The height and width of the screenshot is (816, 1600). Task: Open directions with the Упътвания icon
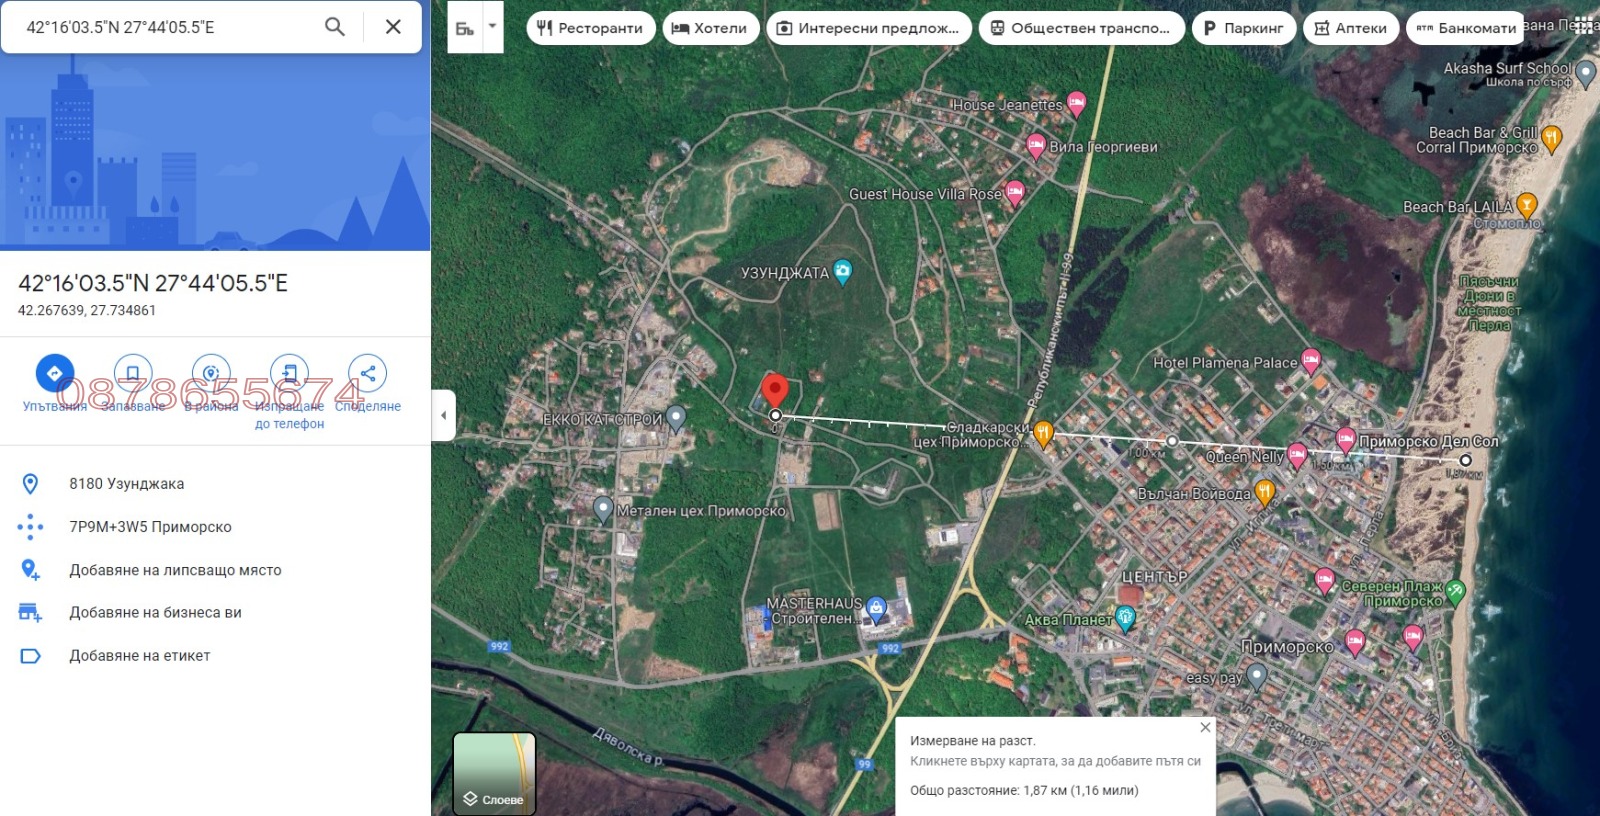(x=54, y=373)
